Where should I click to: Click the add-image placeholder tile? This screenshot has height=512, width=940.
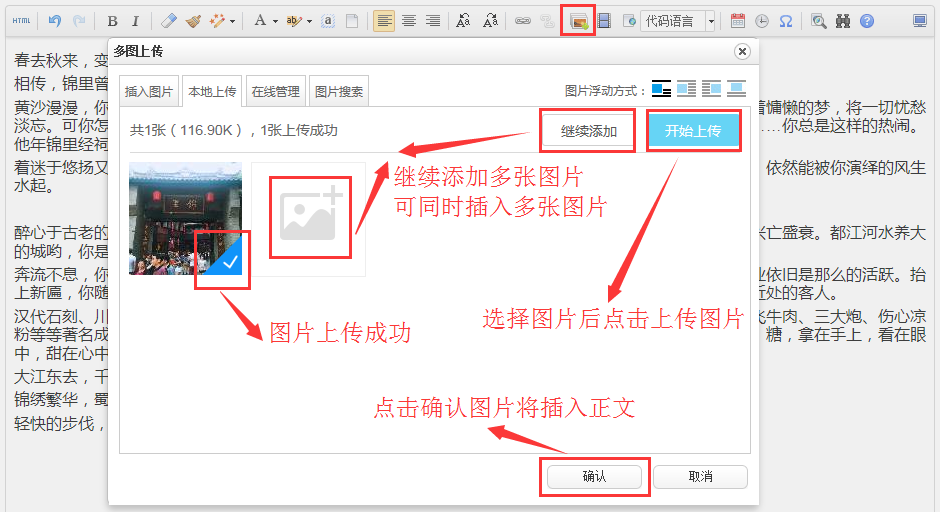click(308, 219)
